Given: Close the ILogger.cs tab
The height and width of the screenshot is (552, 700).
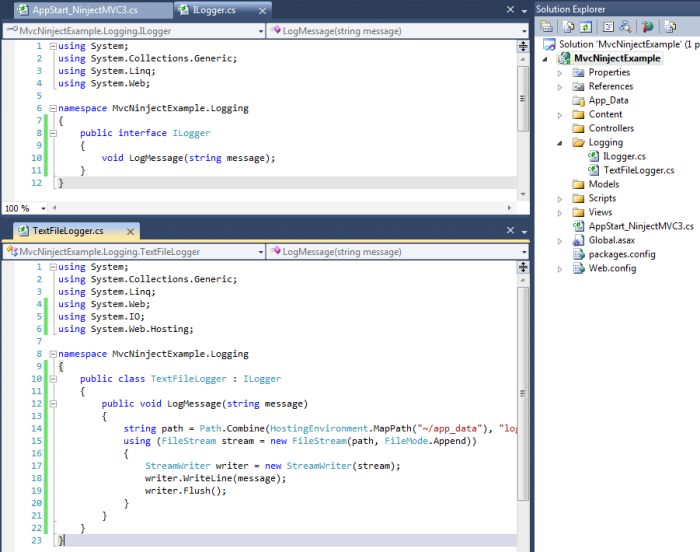Looking at the screenshot, I should pyautogui.click(x=262, y=11).
